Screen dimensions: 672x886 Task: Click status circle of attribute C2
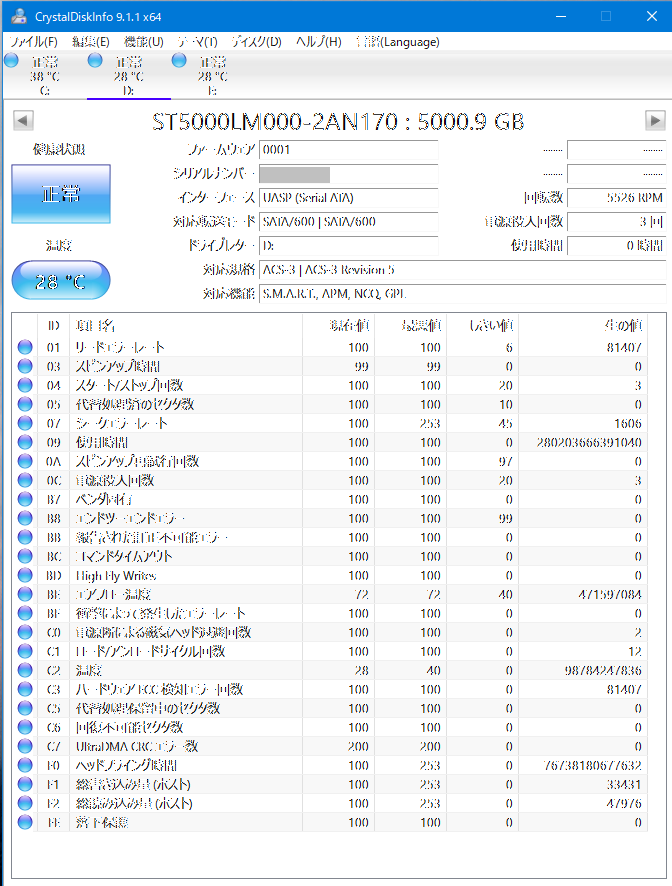click(25, 670)
